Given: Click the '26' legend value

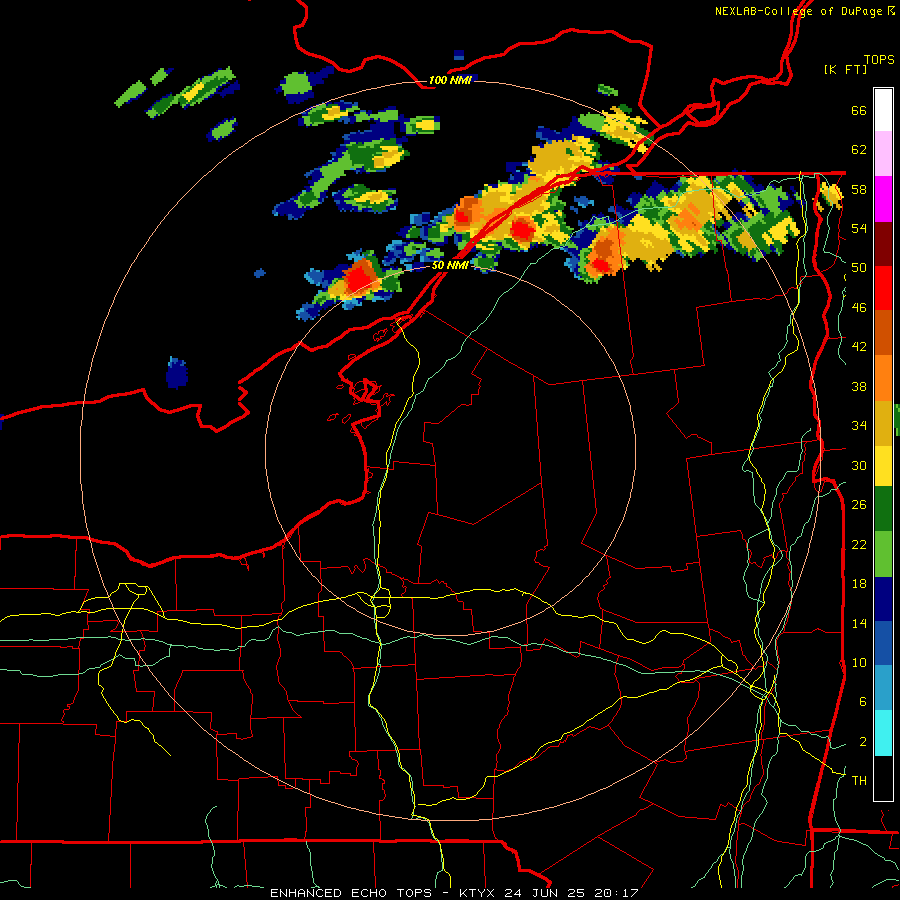Looking at the screenshot, I should [859, 505].
